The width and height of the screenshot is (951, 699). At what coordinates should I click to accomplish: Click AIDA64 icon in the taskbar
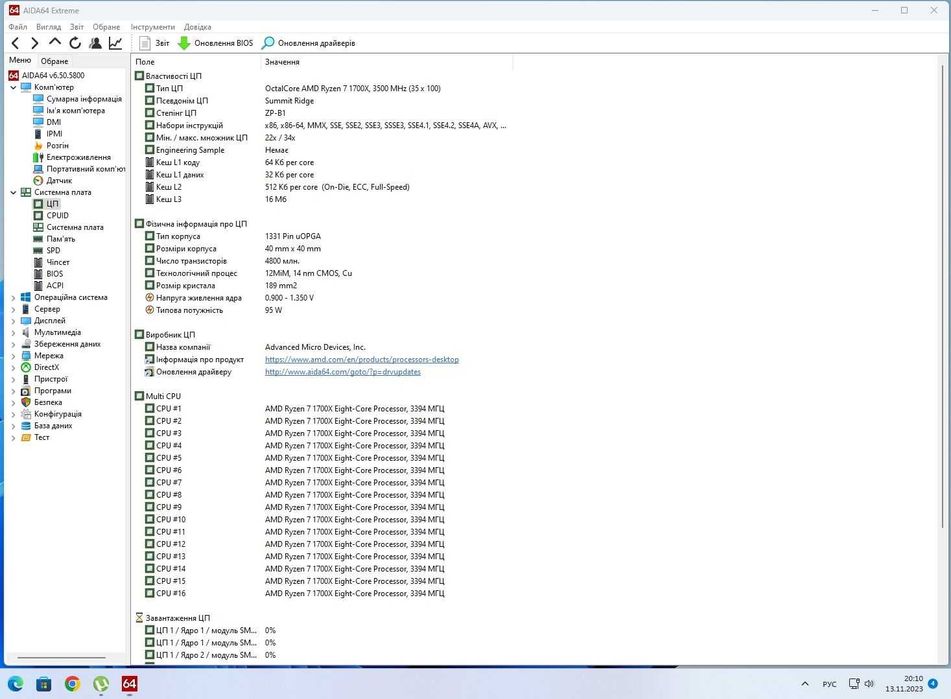[x=129, y=684]
